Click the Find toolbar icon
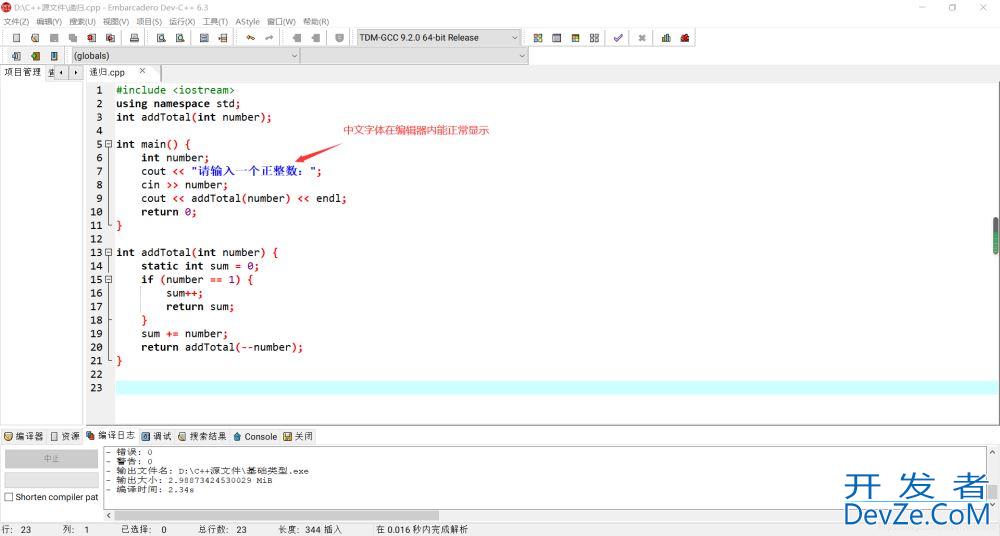Viewport: 1000px width, 536px height. [161, 38]
